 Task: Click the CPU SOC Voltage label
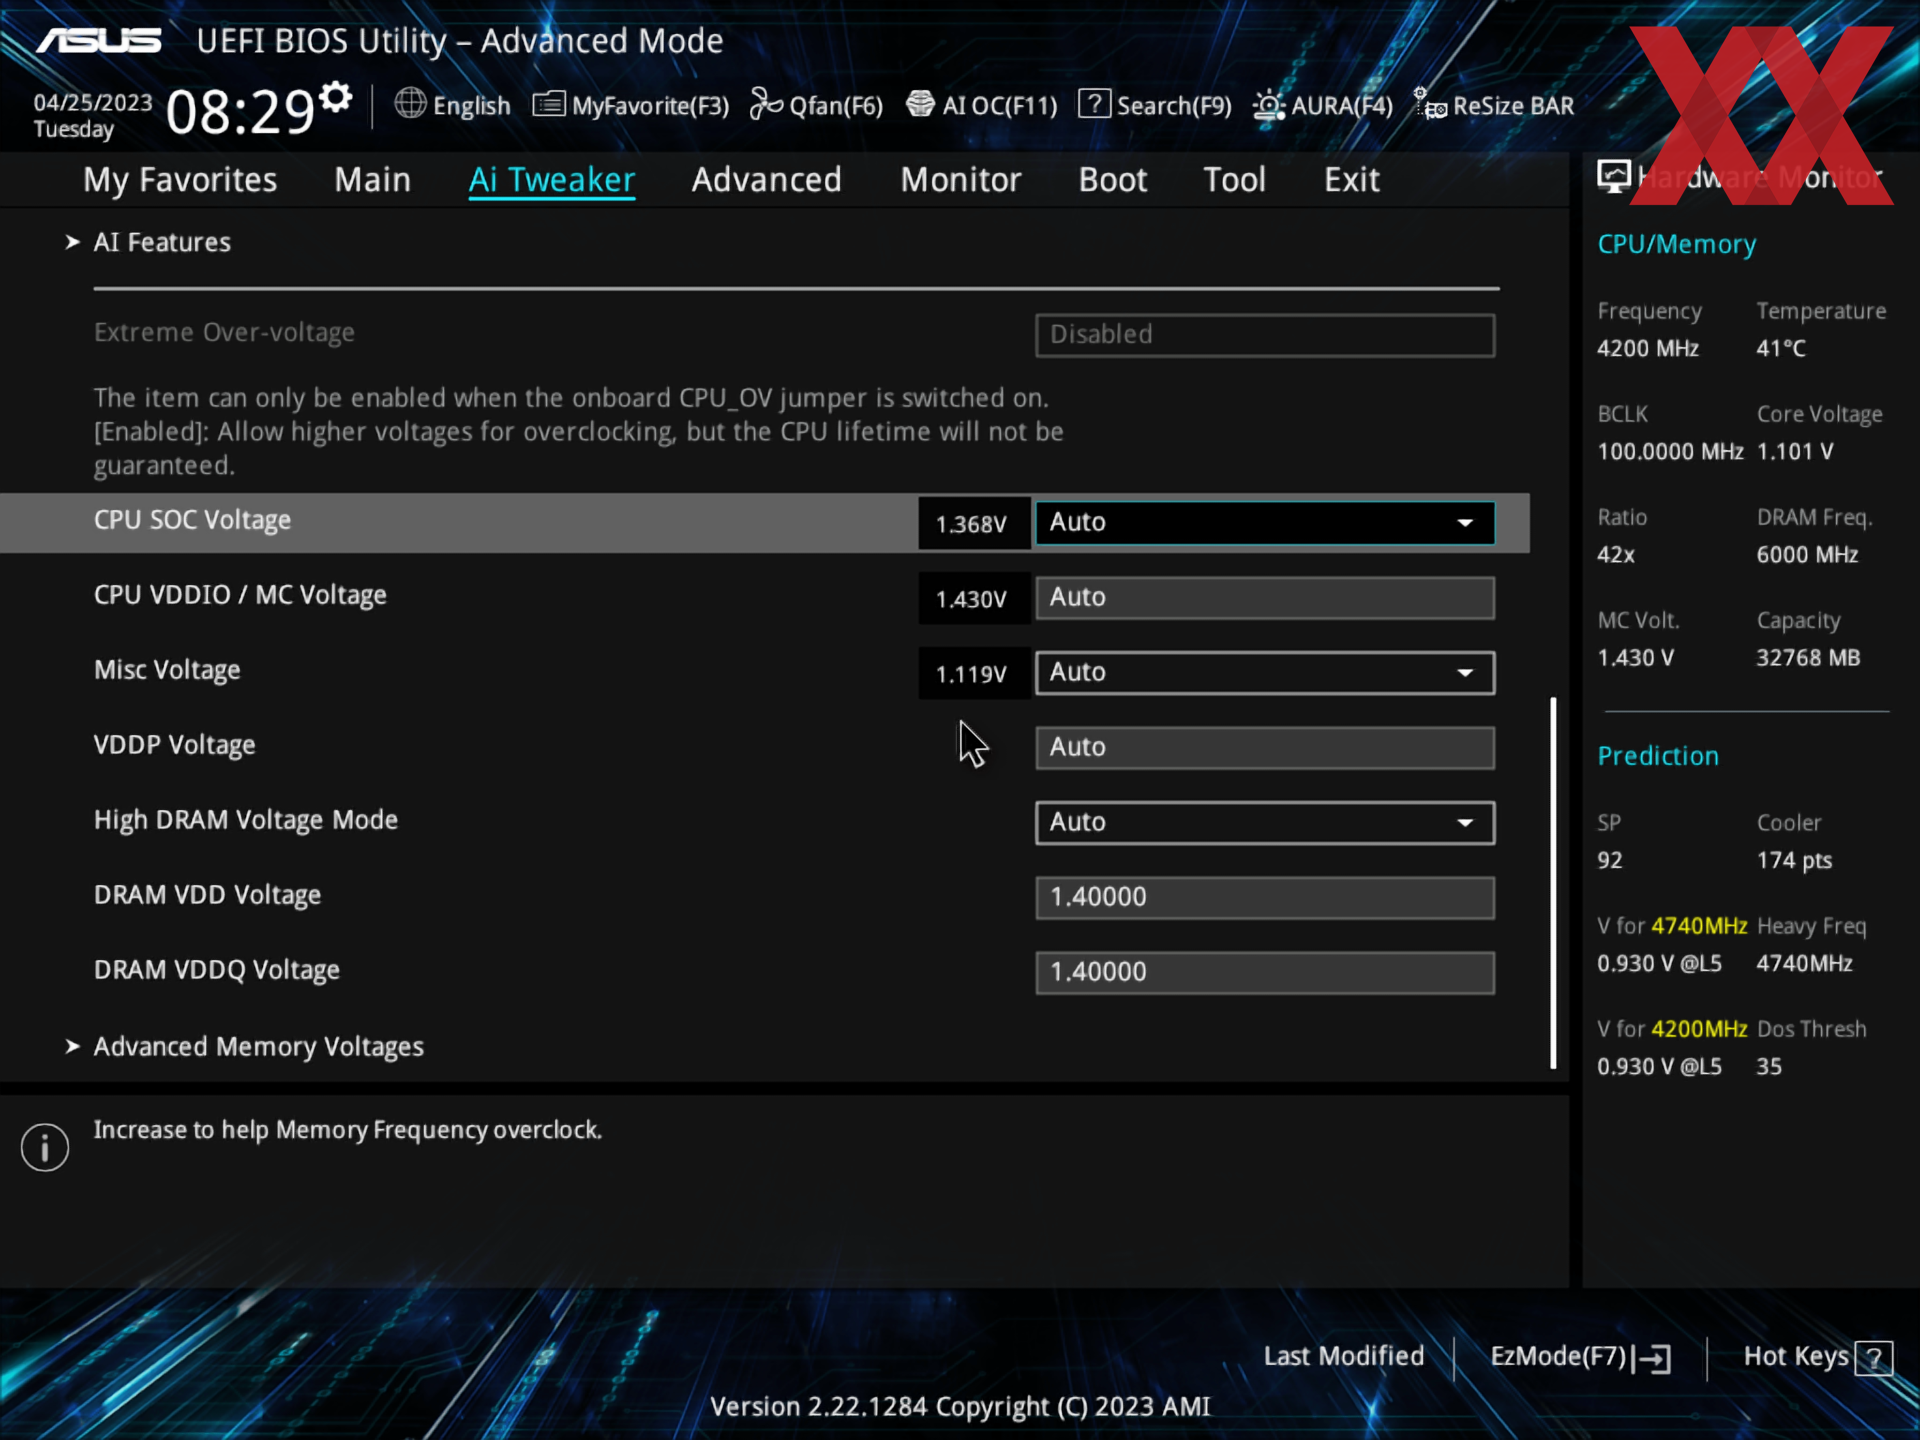coord(192,520)
